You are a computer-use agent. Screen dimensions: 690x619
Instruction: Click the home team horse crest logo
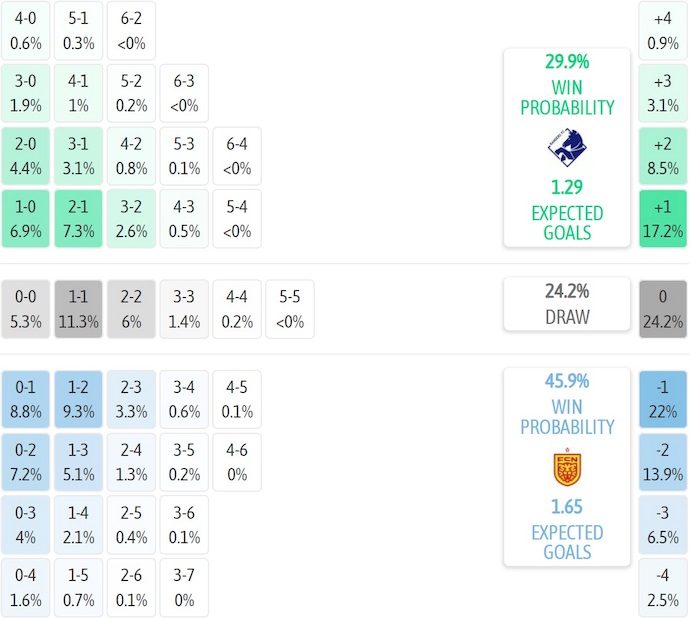(567, 147)
